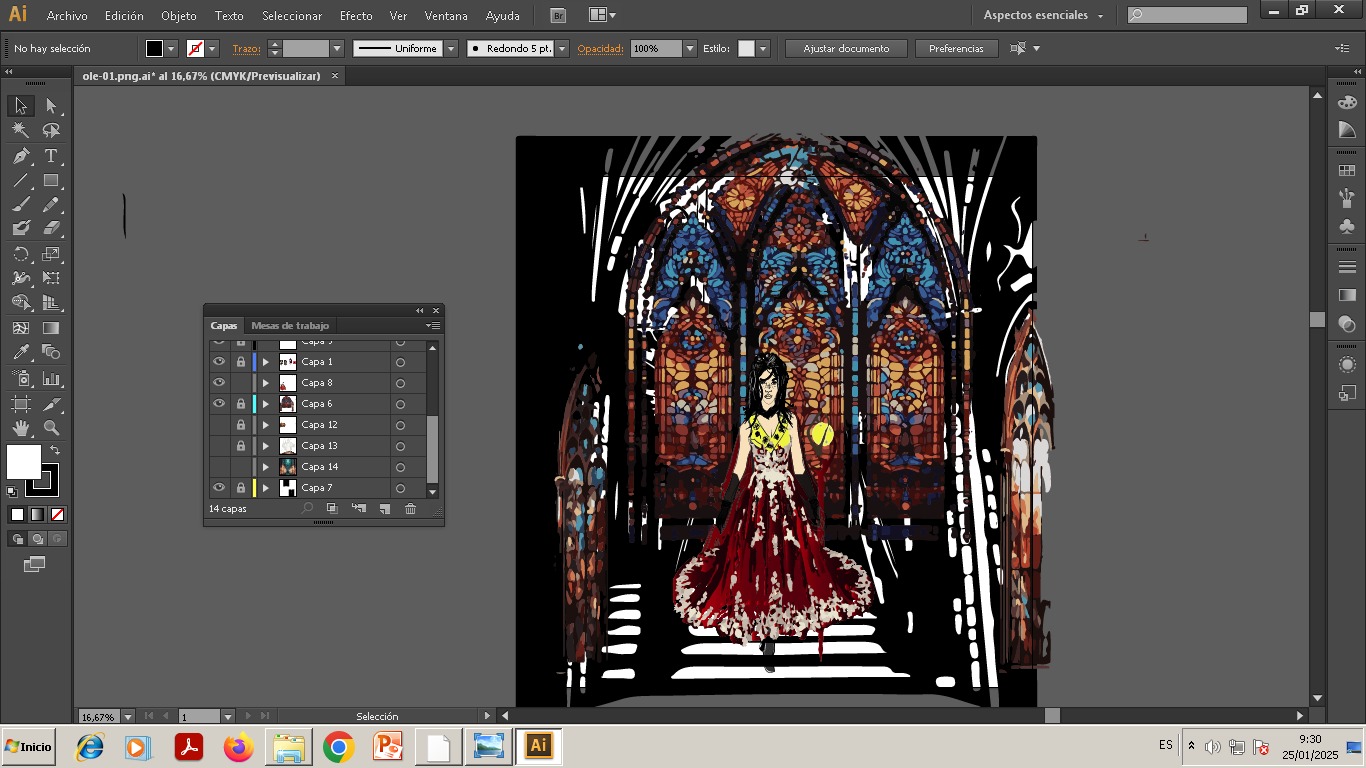Open Firefox from the taskbar
Screen dimensions: 1366x768
click(238, 747)
